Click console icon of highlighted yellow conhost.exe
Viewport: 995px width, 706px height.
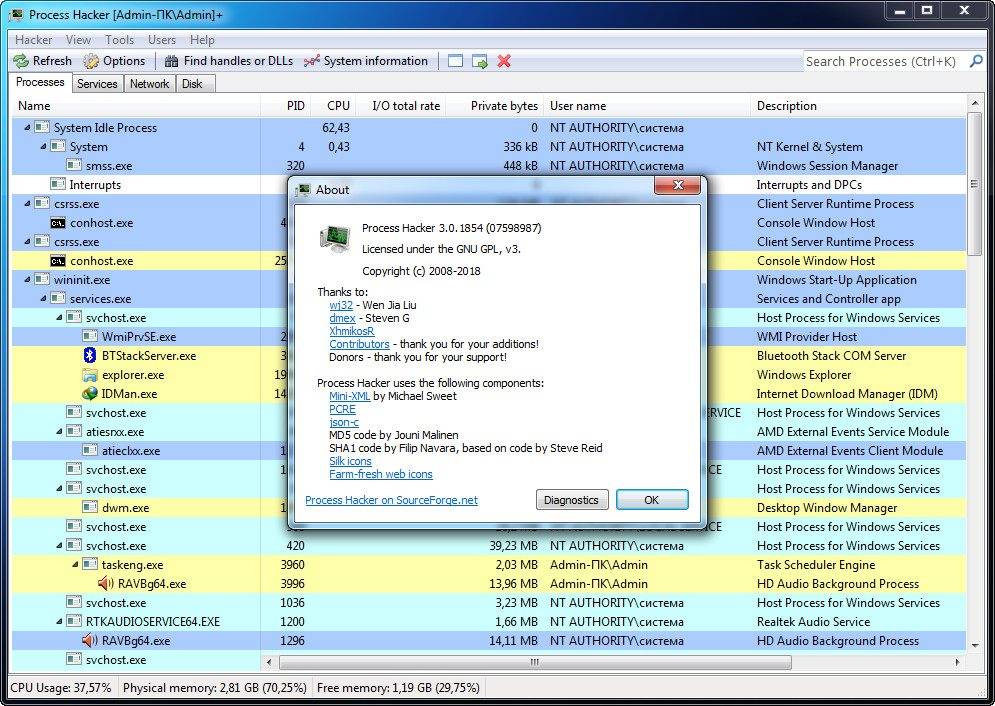[58, 261]
